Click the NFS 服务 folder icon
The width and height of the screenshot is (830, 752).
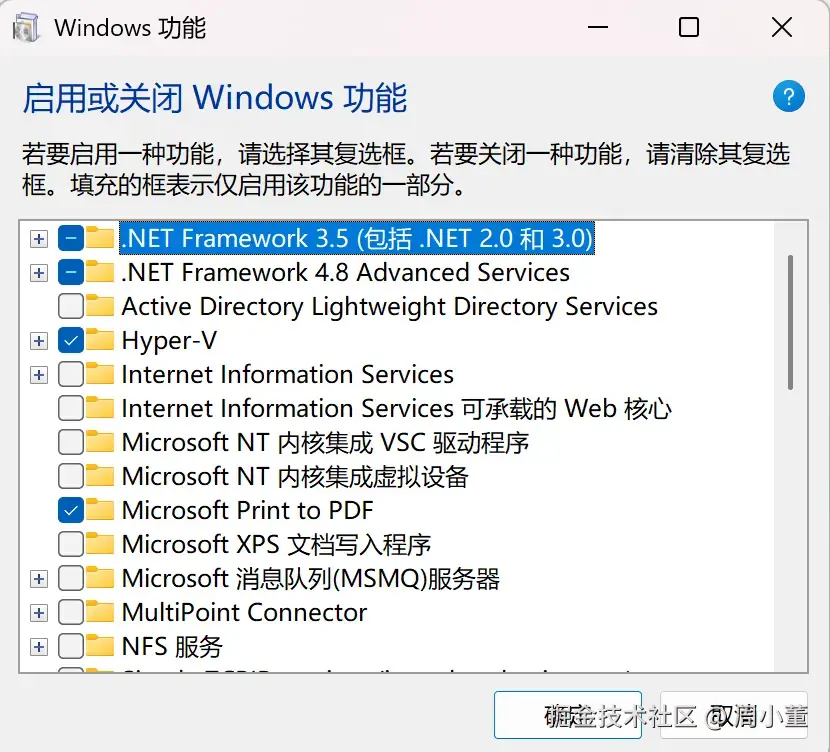100,646
